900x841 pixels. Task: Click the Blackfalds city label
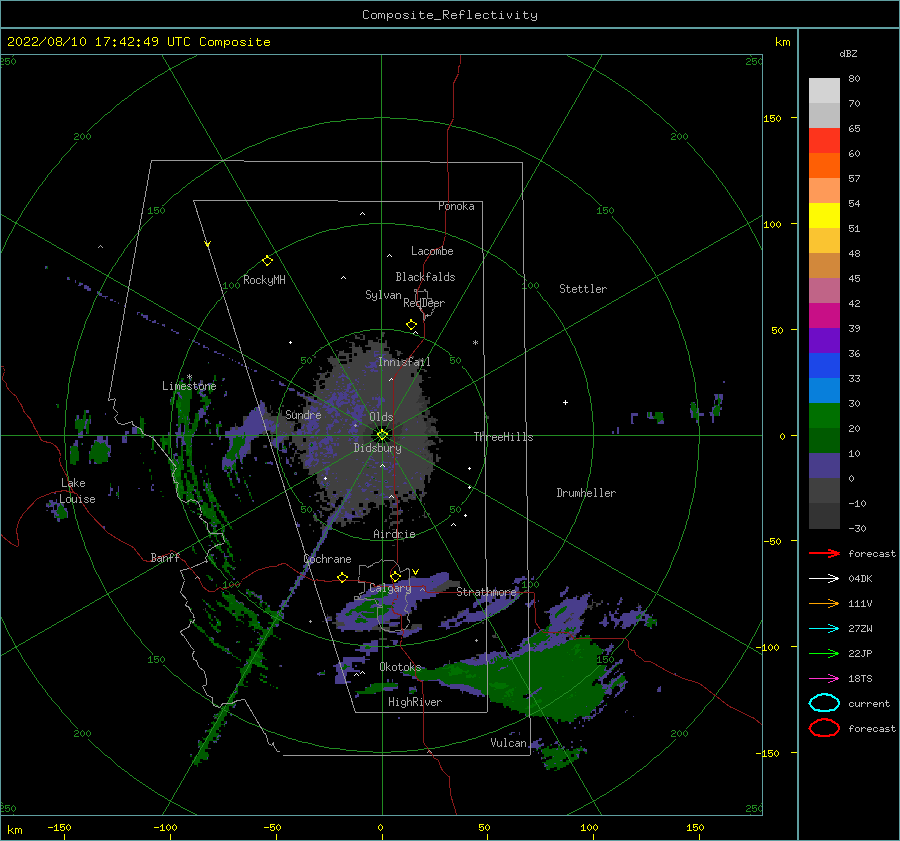pyautogui.click(x=425, y=277)
